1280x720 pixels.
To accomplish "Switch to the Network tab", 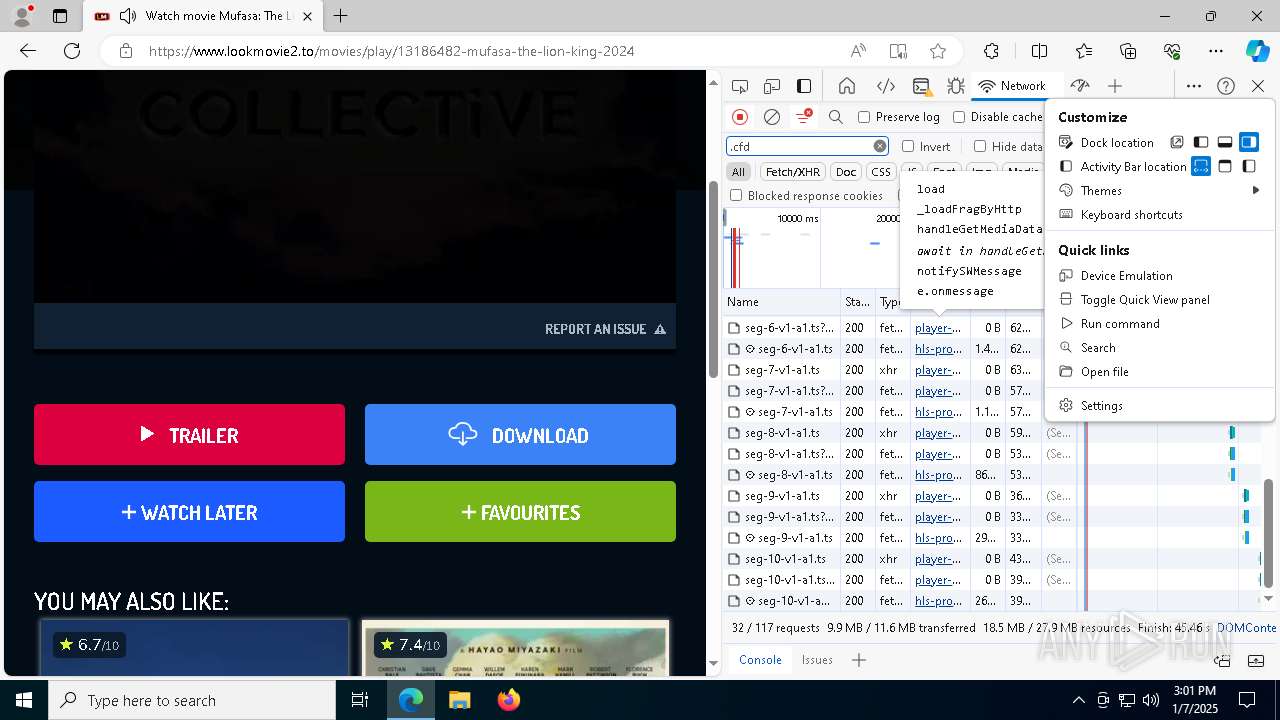I will (x=1012, y=86).
